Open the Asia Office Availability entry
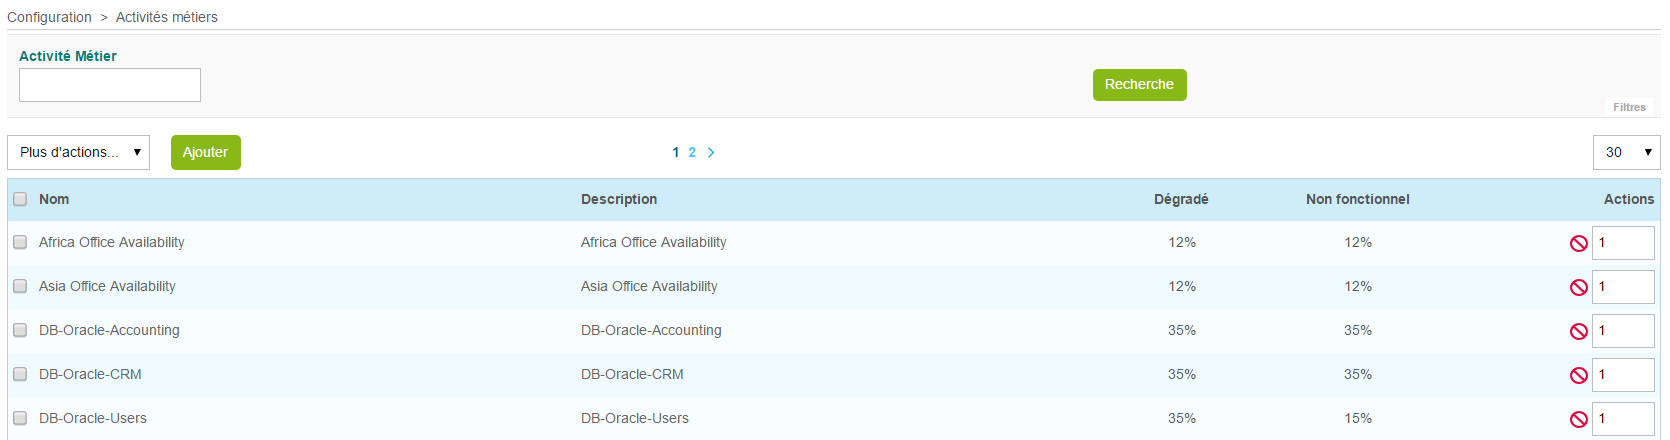 tap(107, 286)
